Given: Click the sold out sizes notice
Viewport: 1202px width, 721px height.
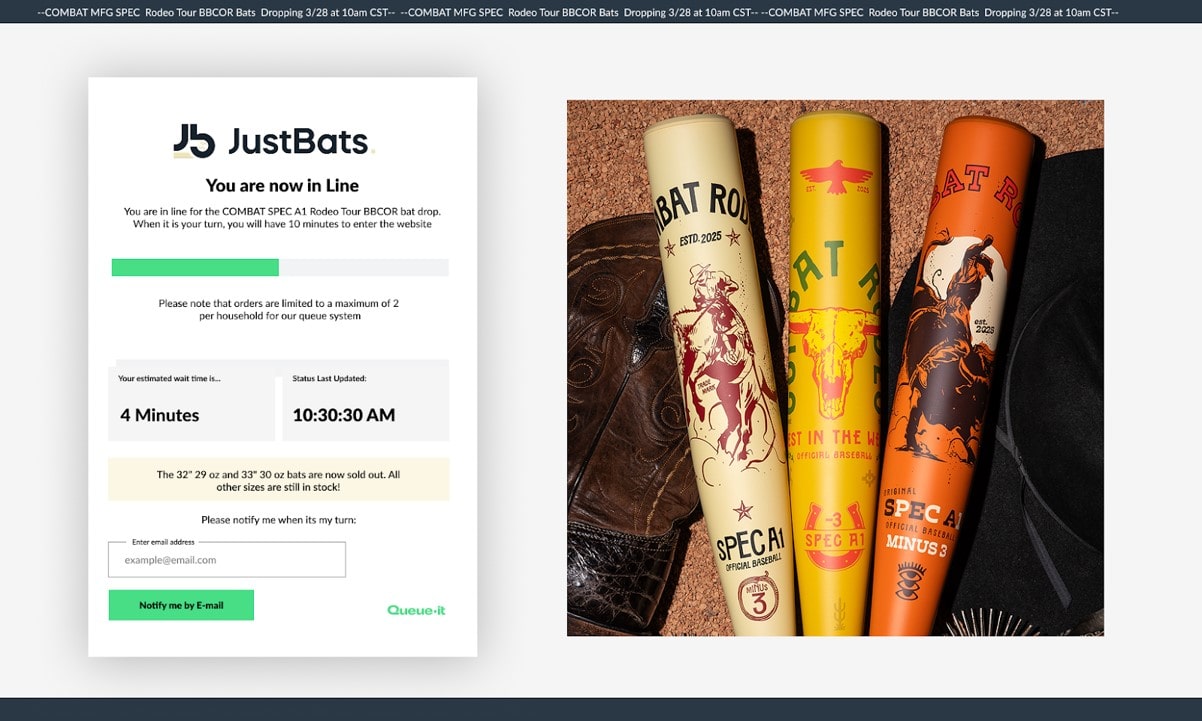Looking at the screenshot, I should 279,480.
